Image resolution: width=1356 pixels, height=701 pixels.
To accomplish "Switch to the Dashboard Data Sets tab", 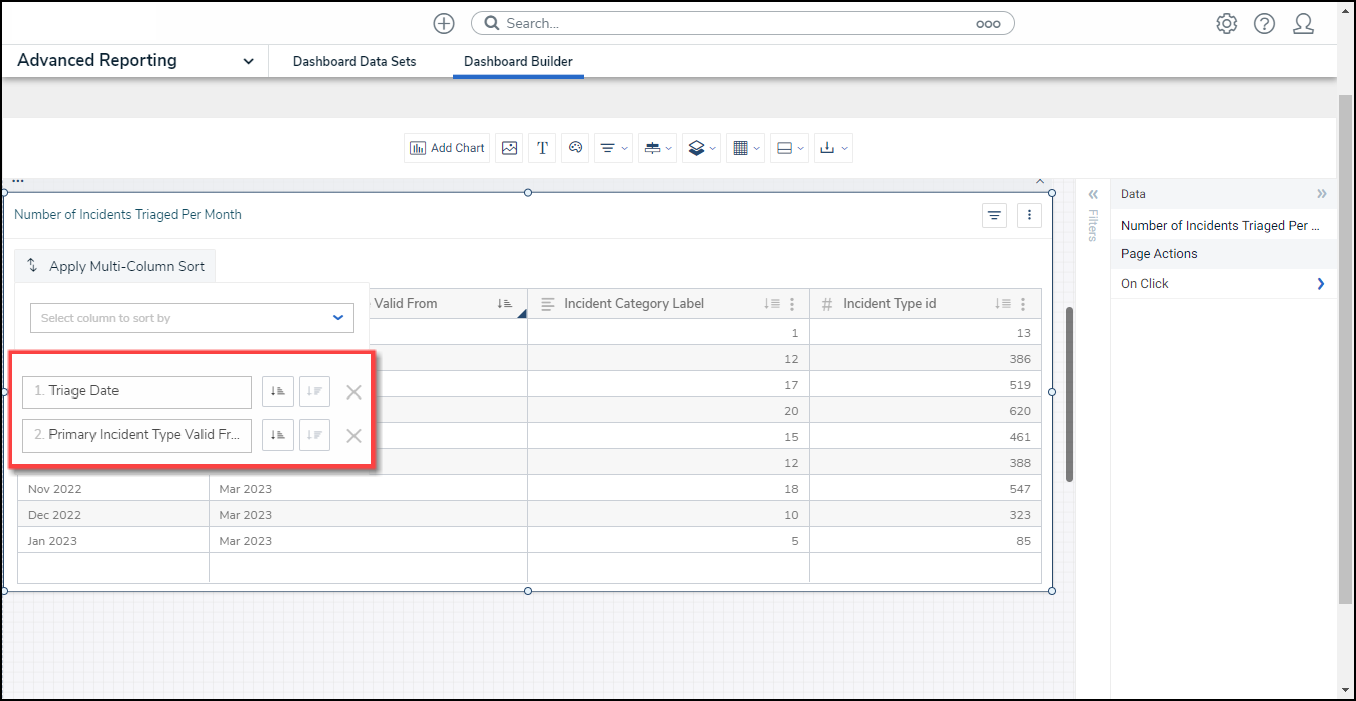I will click(x=354, y=61).
